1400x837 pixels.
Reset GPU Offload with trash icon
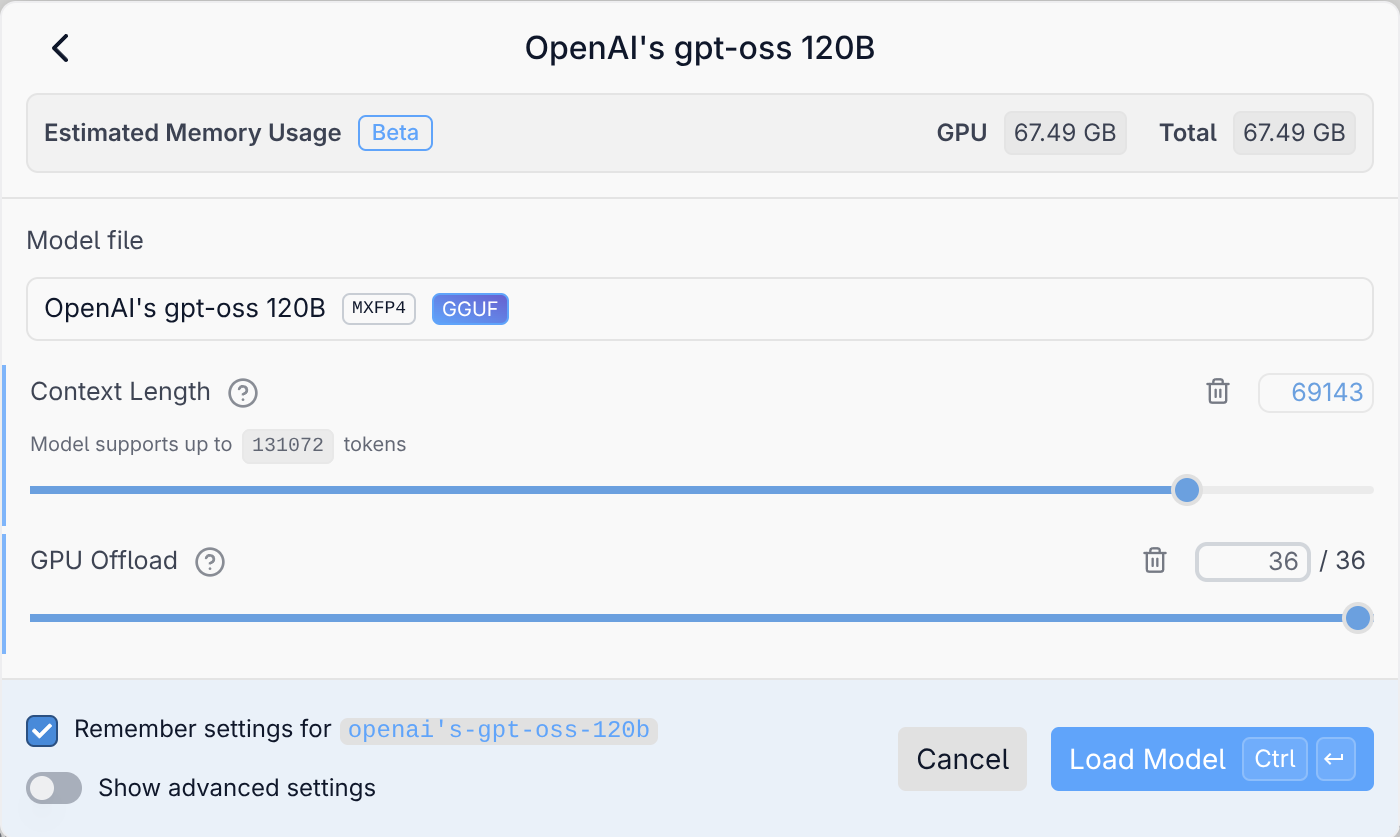(1155, 561)
